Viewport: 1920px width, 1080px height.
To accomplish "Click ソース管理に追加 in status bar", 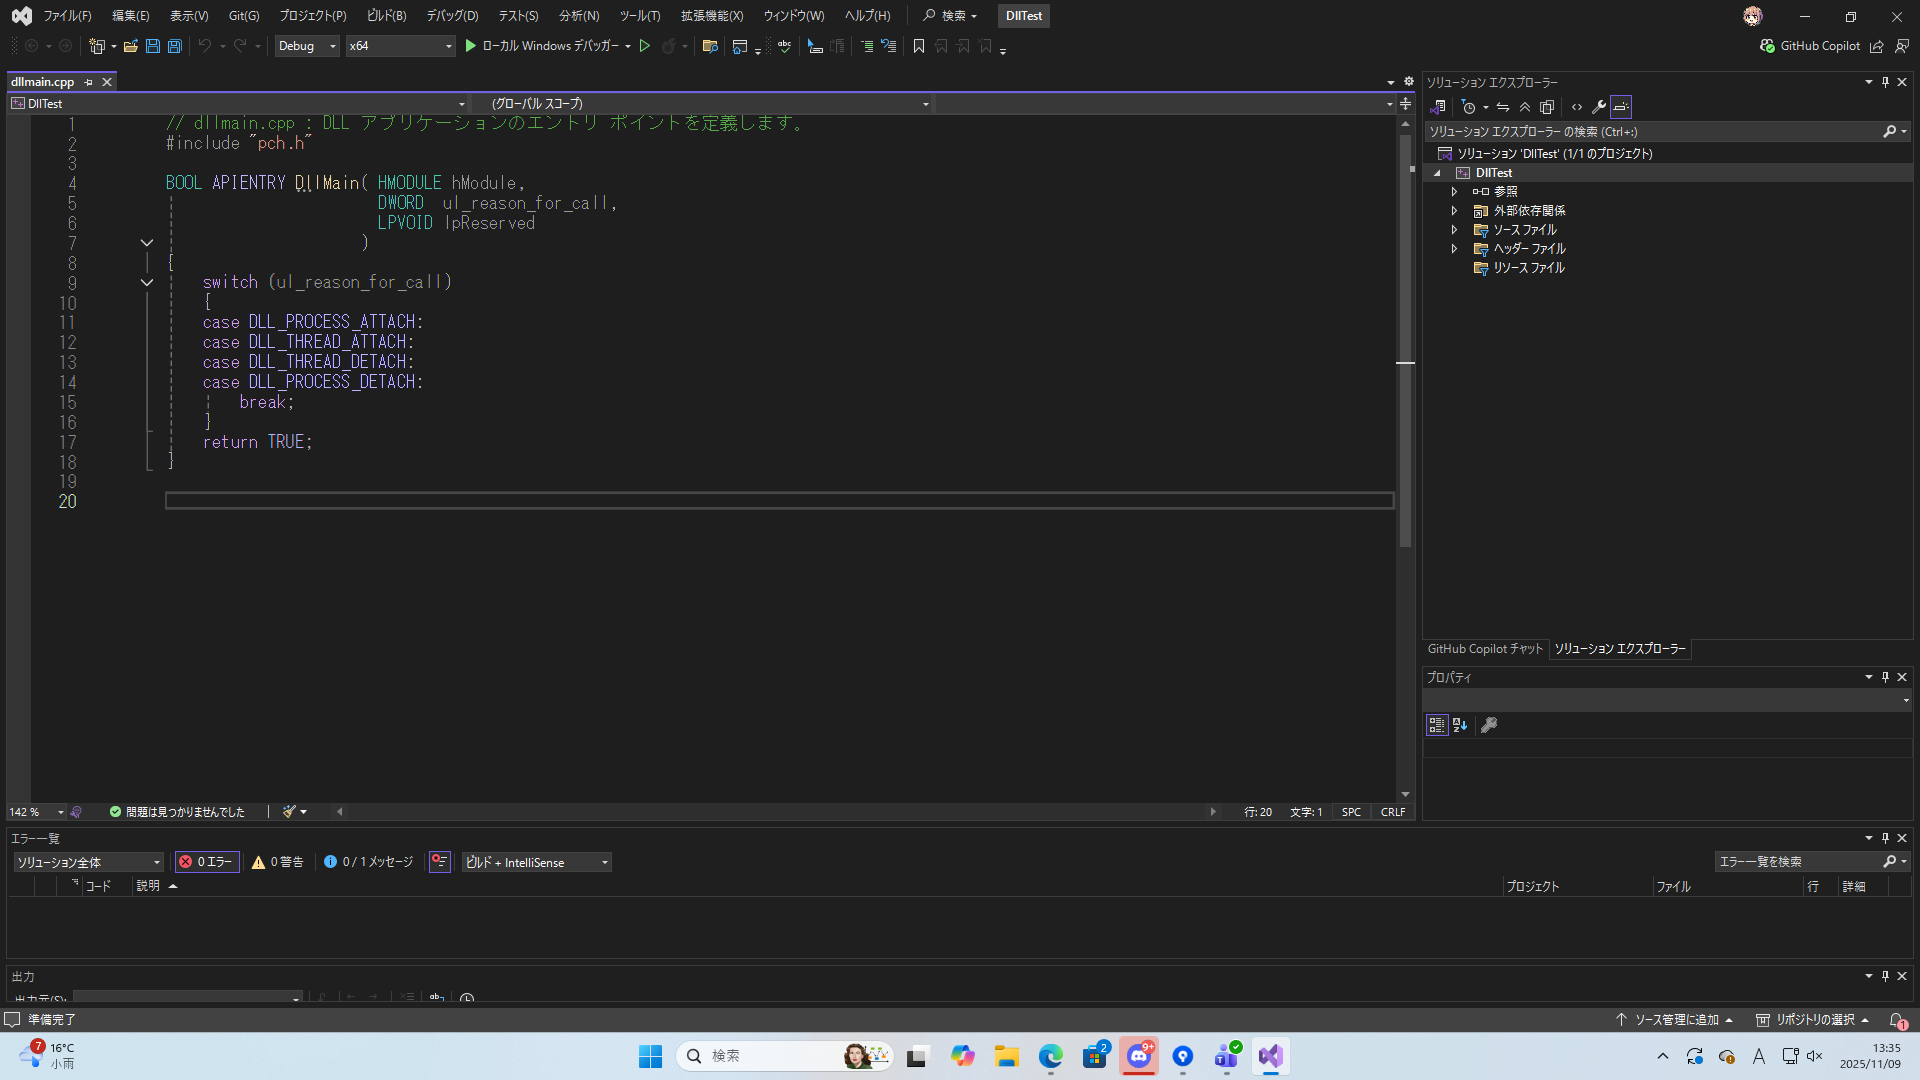I will (1675, 1020).
